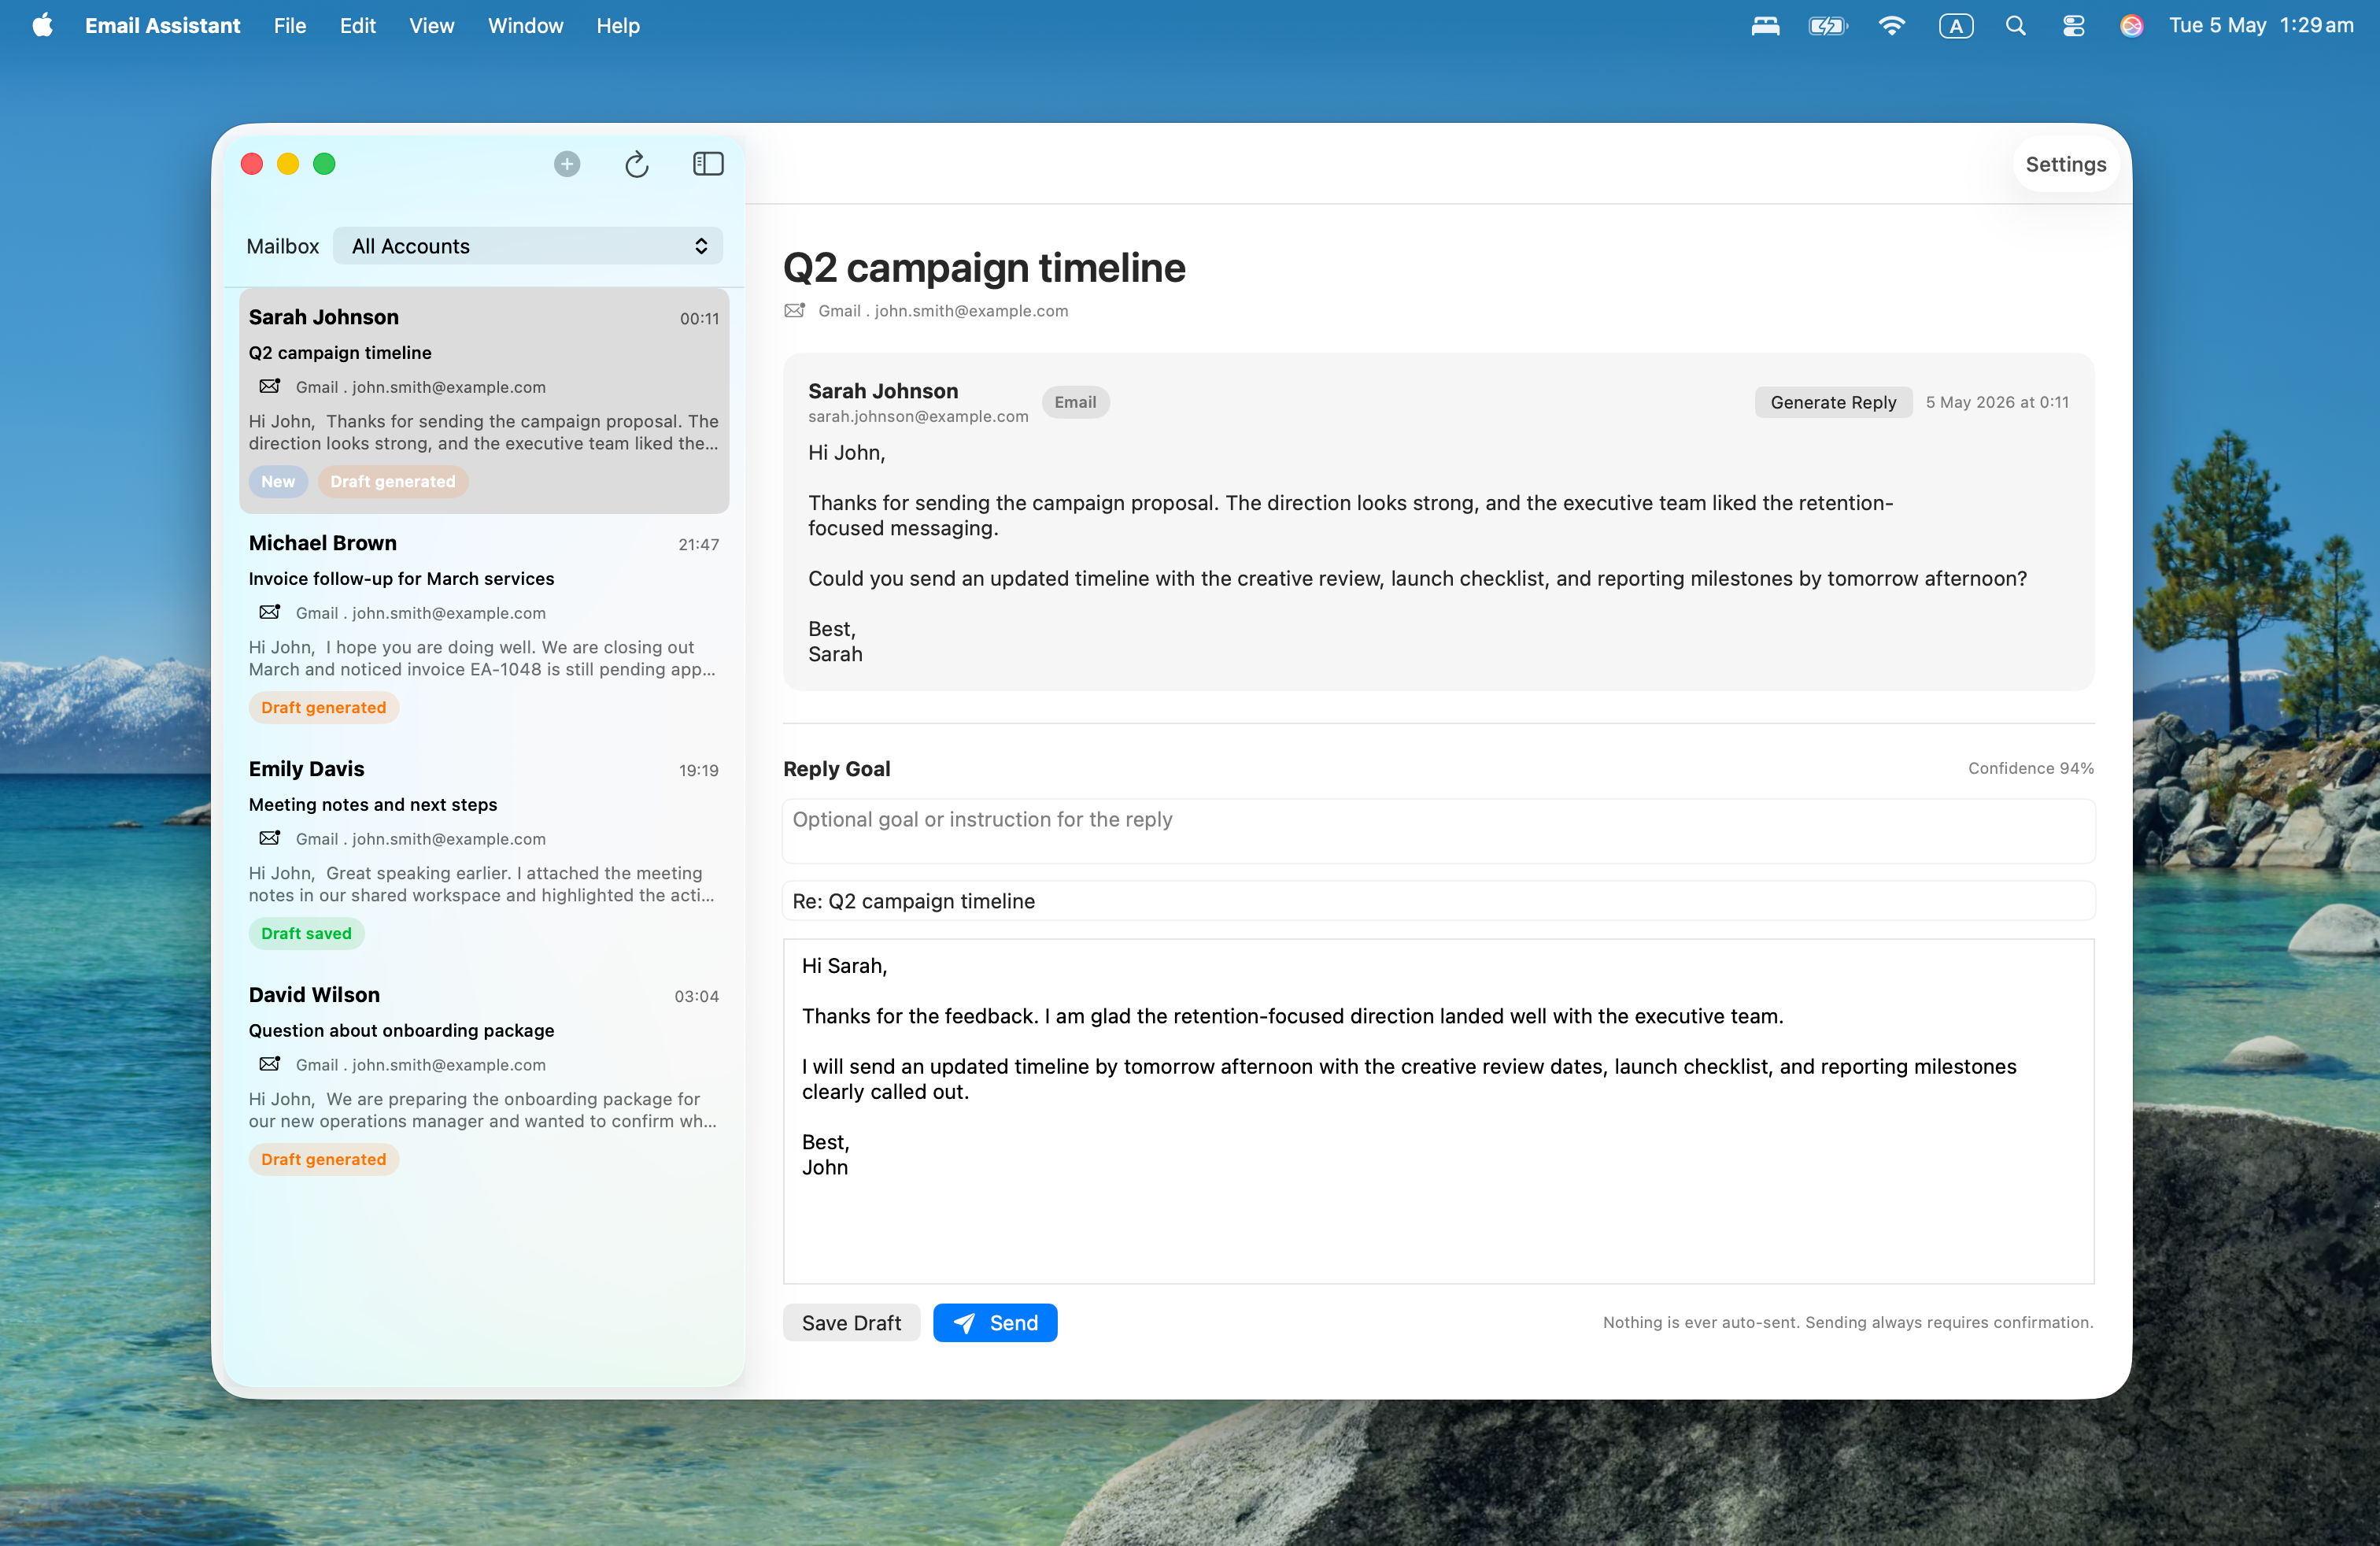Click the Reply Goal heading
The height and width of the screenshot is (1546, 2380).
coord(836,769)
